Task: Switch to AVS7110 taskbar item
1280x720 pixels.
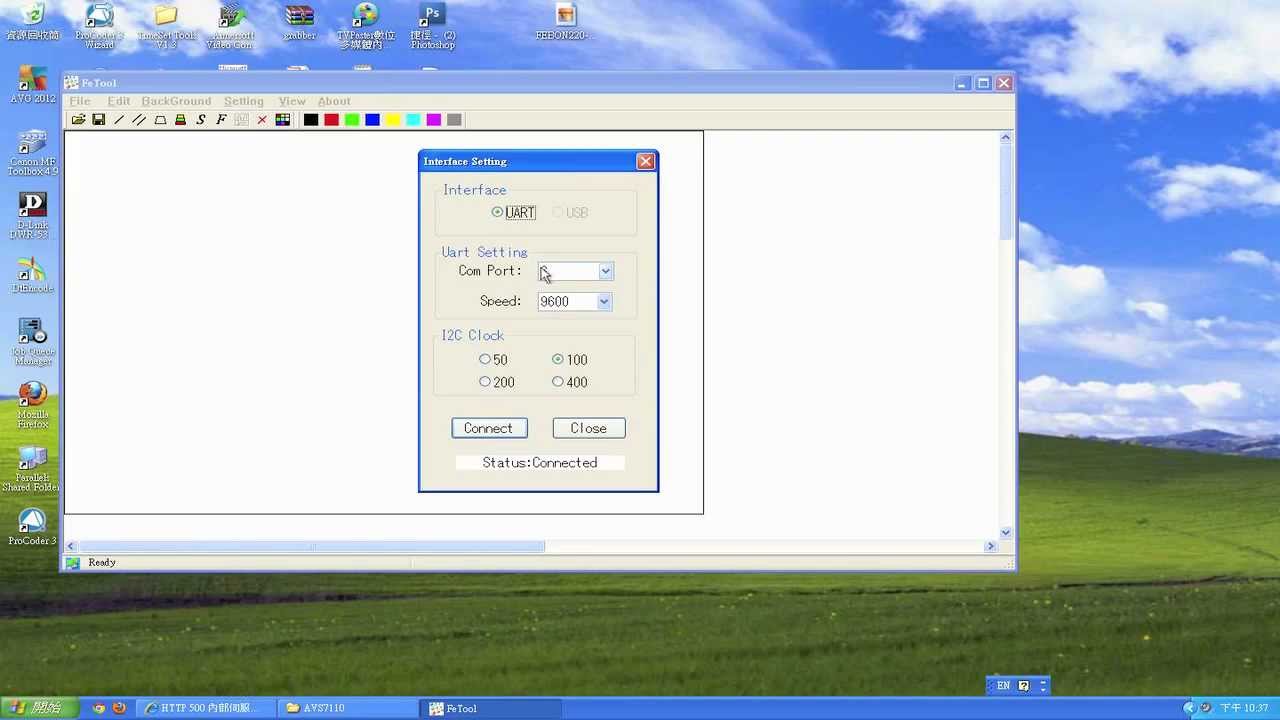Action: point(348,708)
